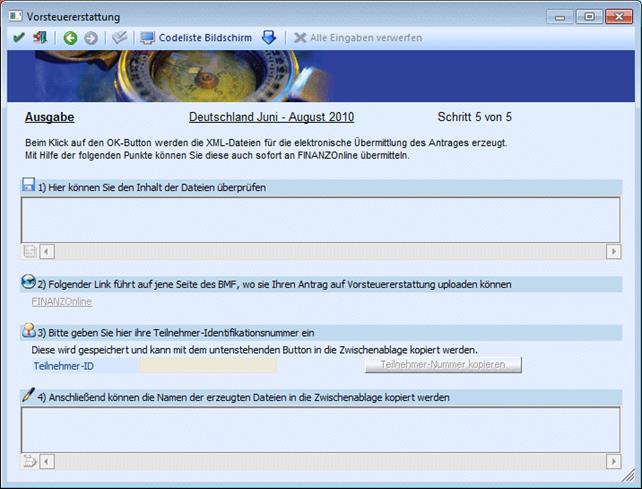Click the grey forward arrow icon

pos(91,38)
